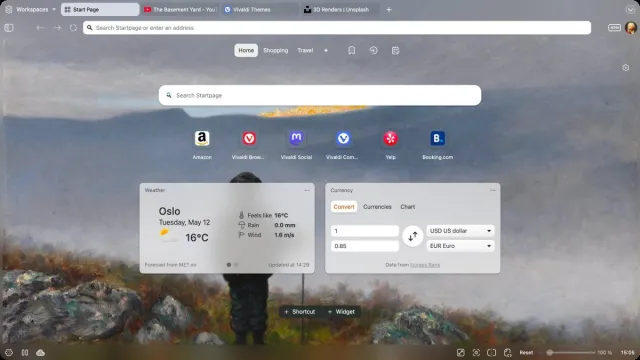Switch to the Vivaldi Themes tab
640x360 pixels.
[260, 9]
